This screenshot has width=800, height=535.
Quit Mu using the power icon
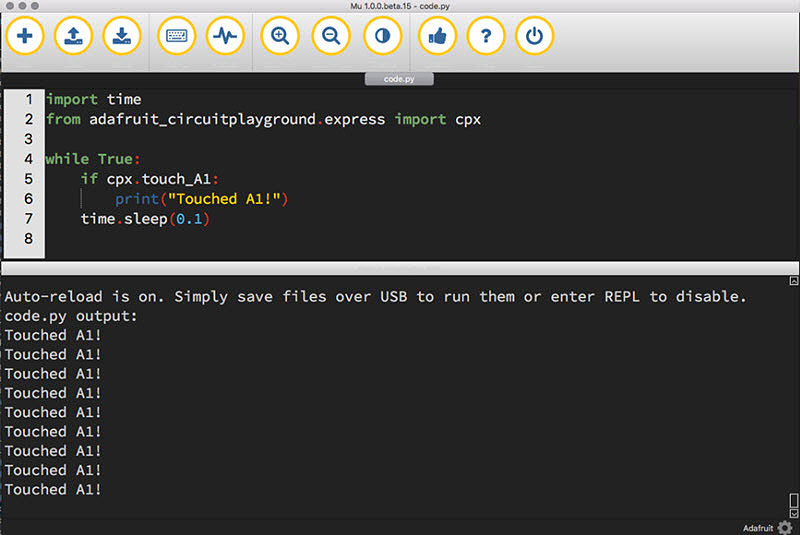[x=534, y=36]
